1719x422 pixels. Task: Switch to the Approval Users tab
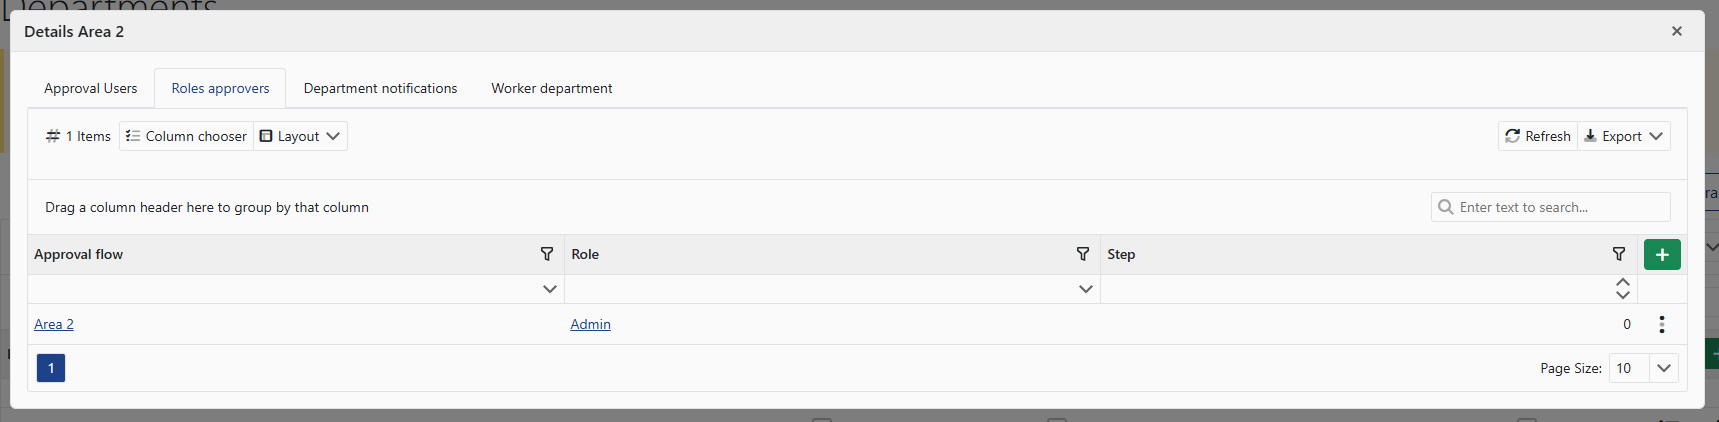tap(91, 88)
